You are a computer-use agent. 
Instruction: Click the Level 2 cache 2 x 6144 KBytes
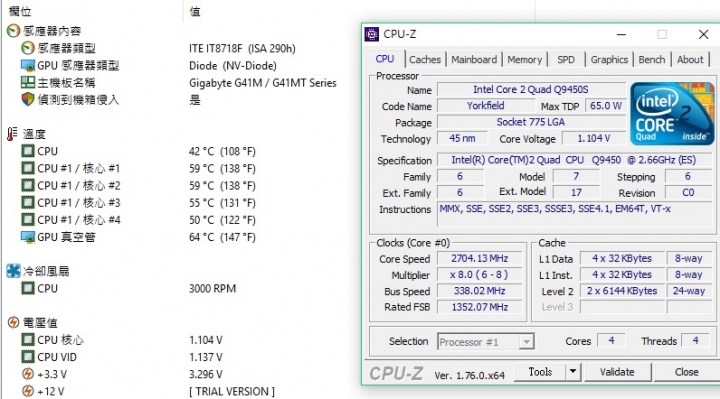click(622, 291)
